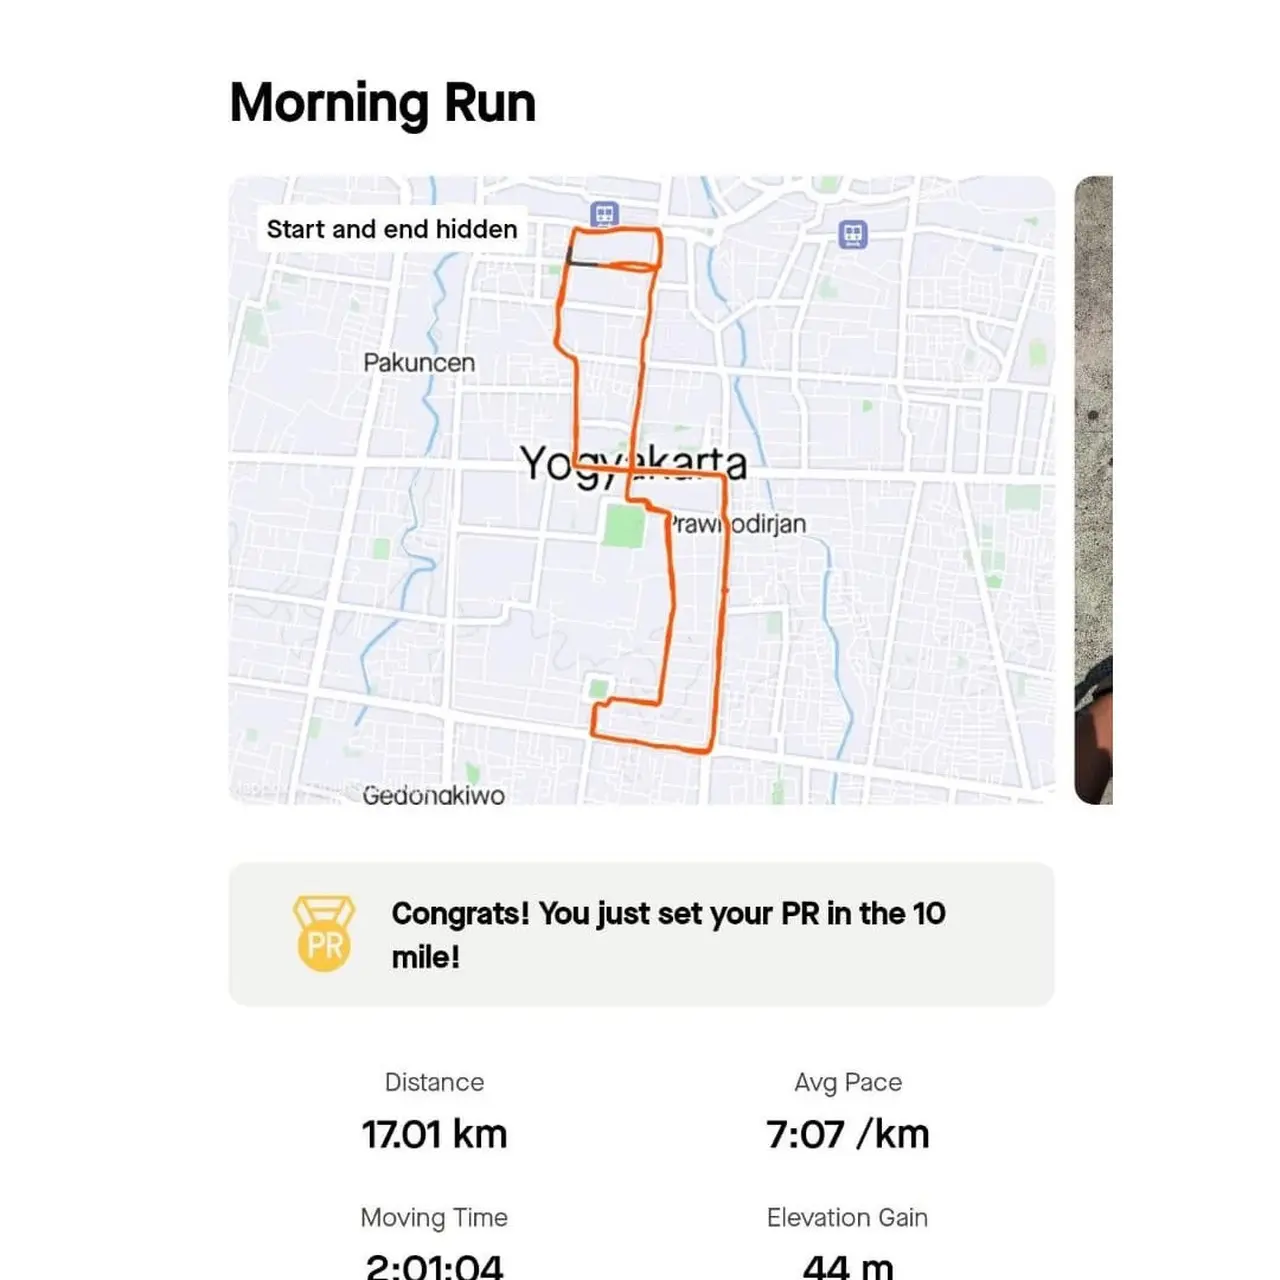This screenshot has width=1280, height=1280.
Task: Click the train station icon east of the route
Action: [x=852, y=235]
